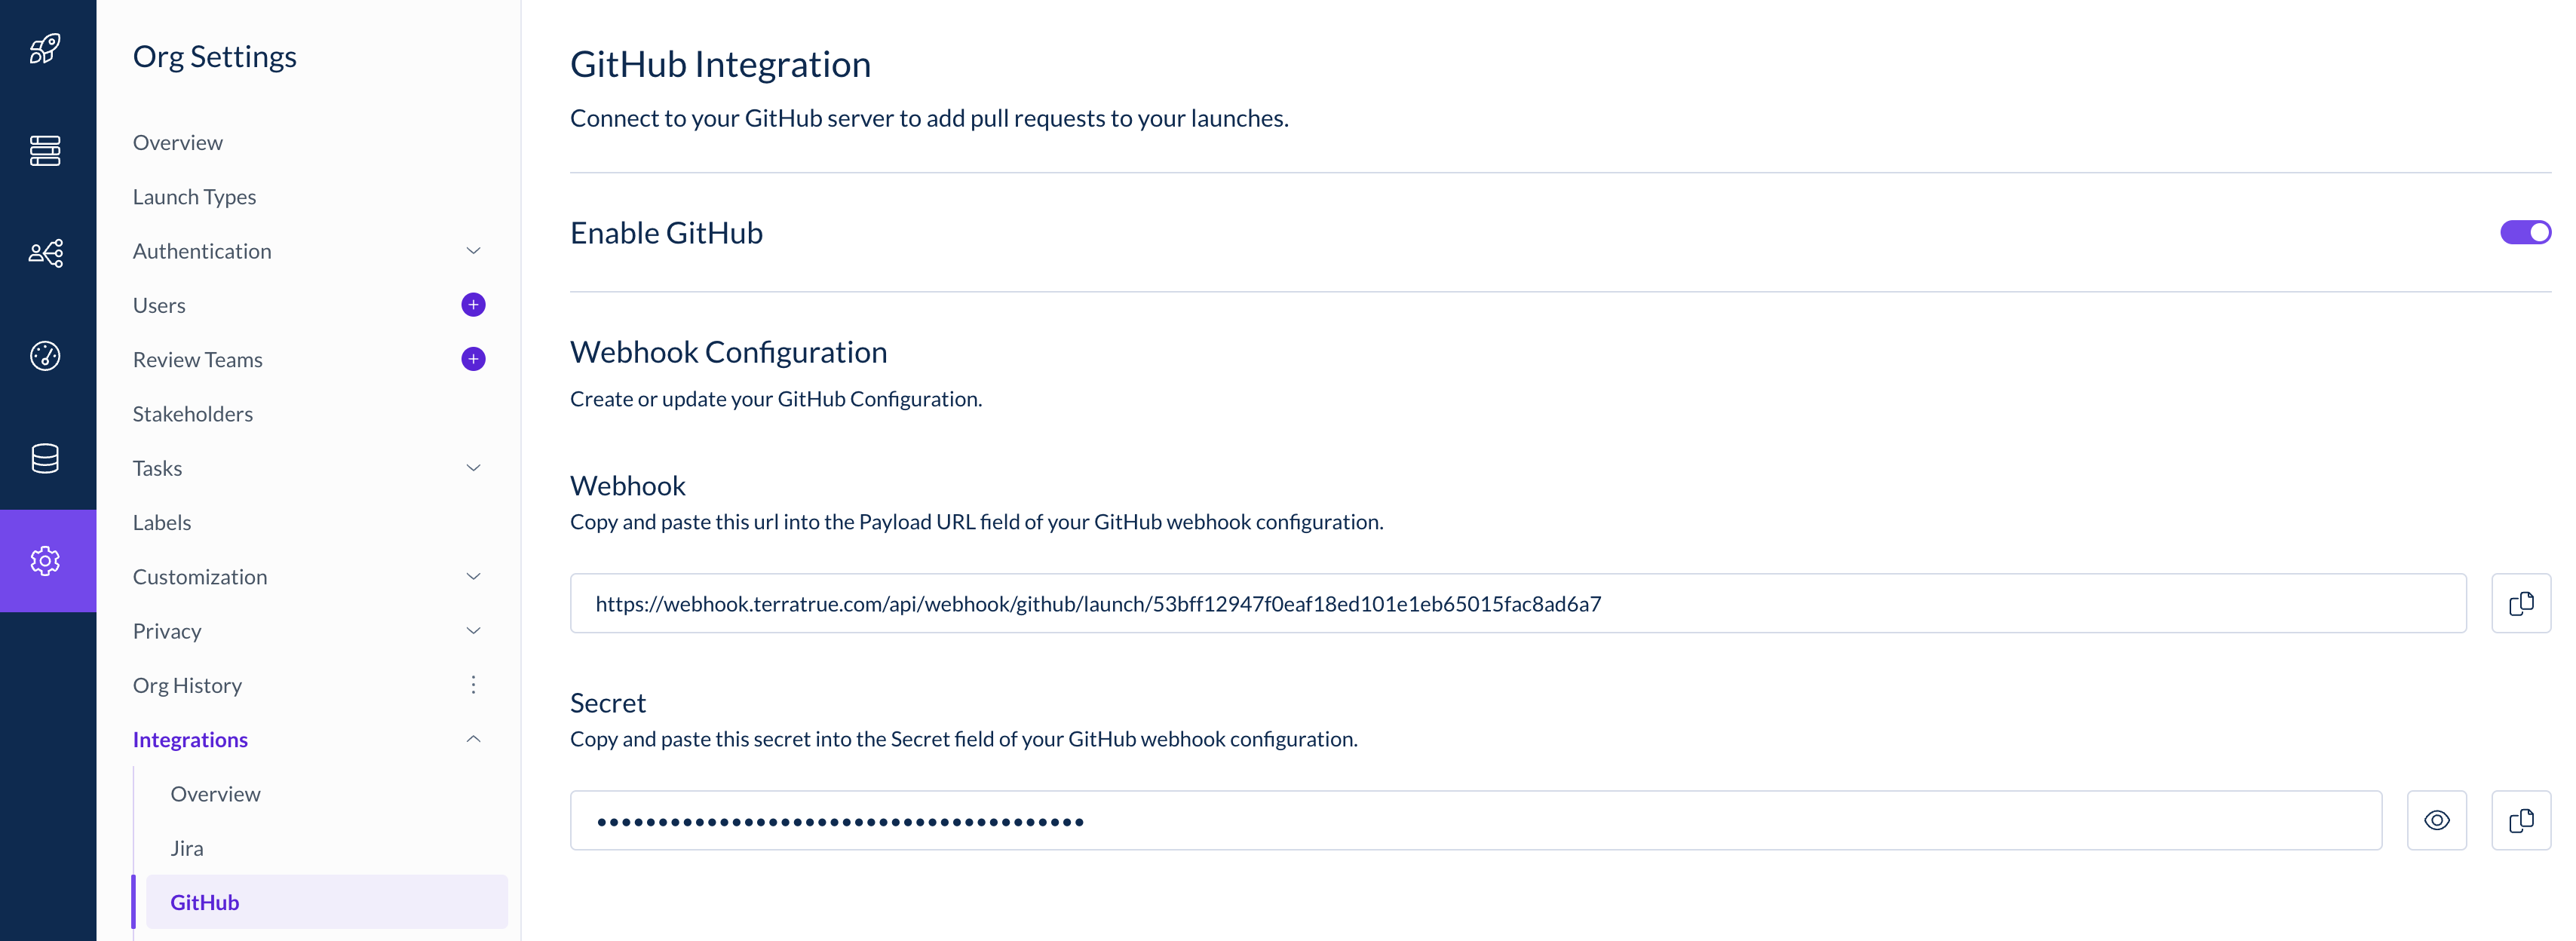Reveal the secret with eye icon

tap(2436, 820)
